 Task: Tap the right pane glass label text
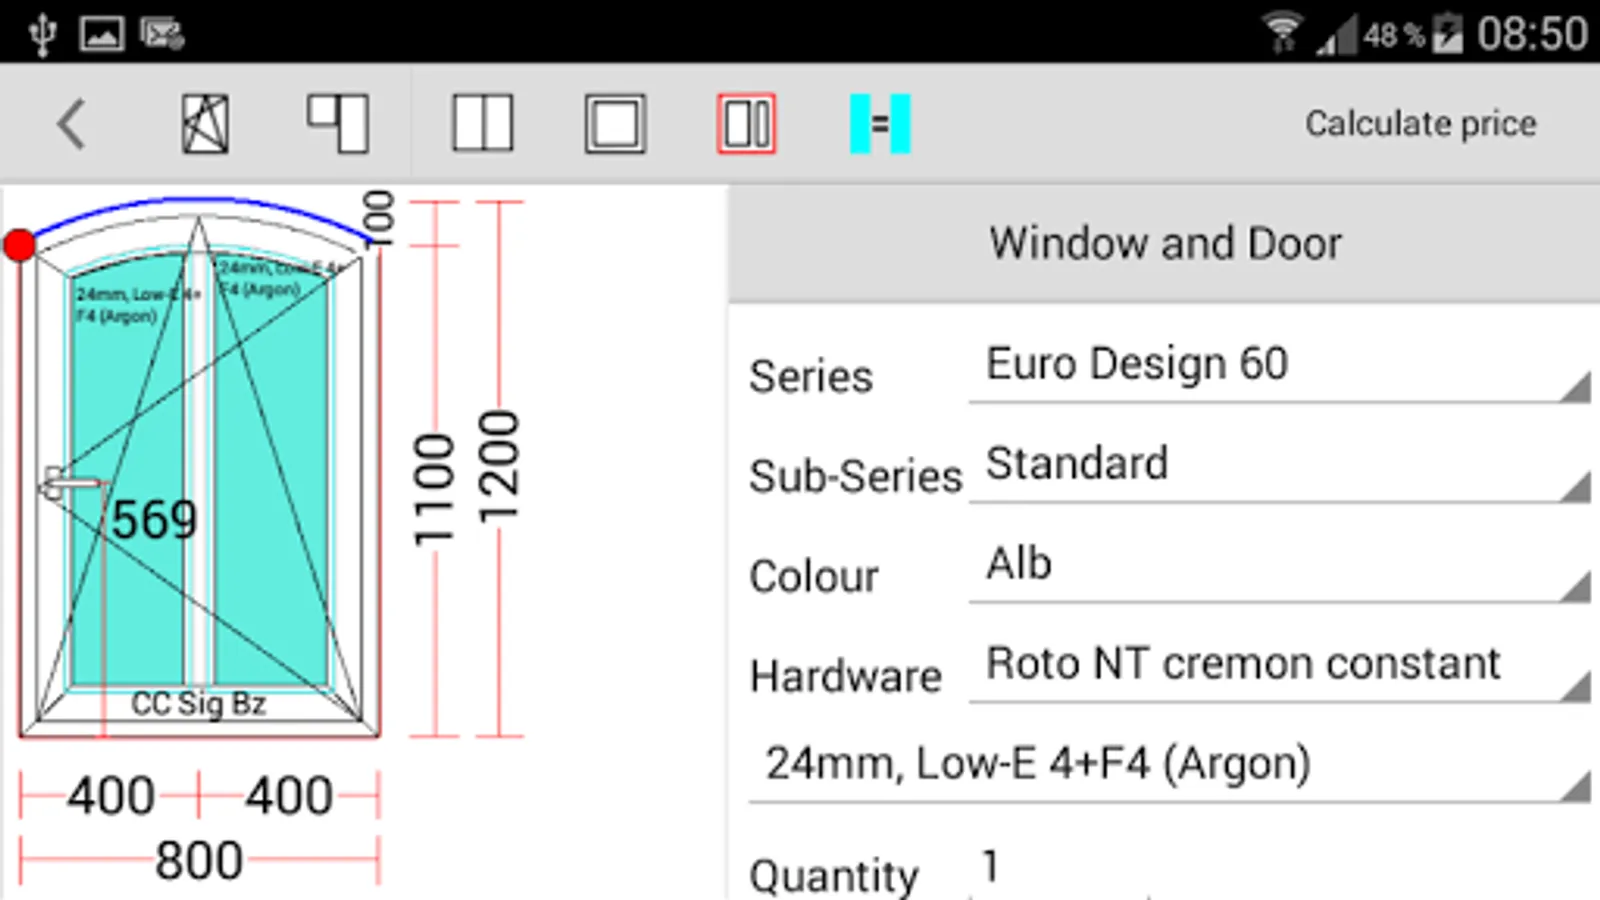click(280, 279)
